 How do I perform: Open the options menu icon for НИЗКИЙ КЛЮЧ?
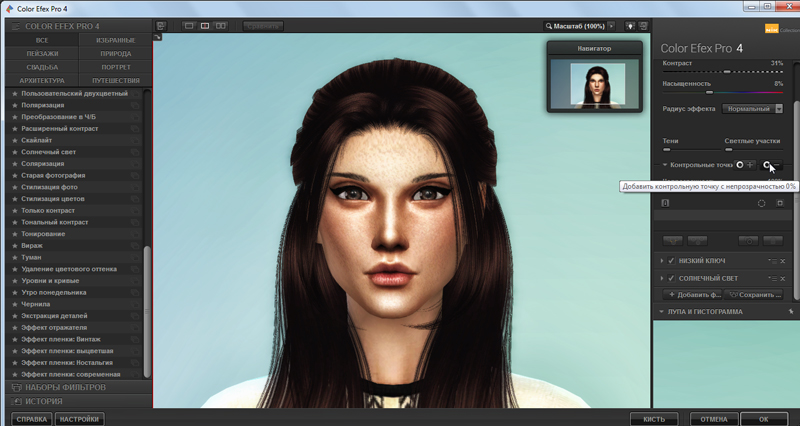click(773, 261)
